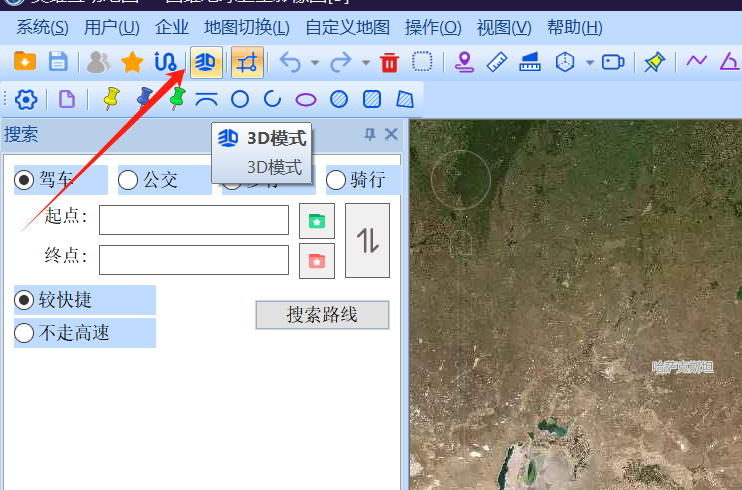Select the purple ellipse drawing tool
The image size is (742, 490).
[306, 100]
